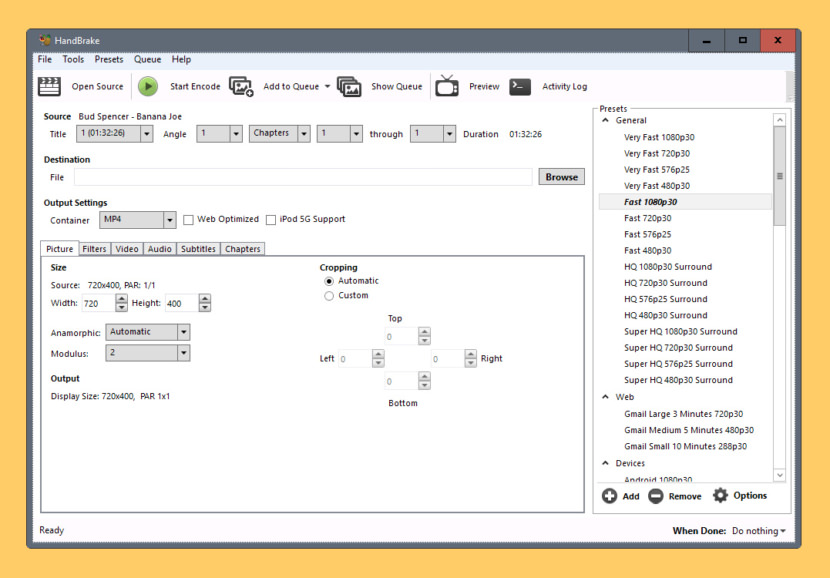Open the Help menu
The width and height of the screenshot is (830, 578).
(181, 59)
